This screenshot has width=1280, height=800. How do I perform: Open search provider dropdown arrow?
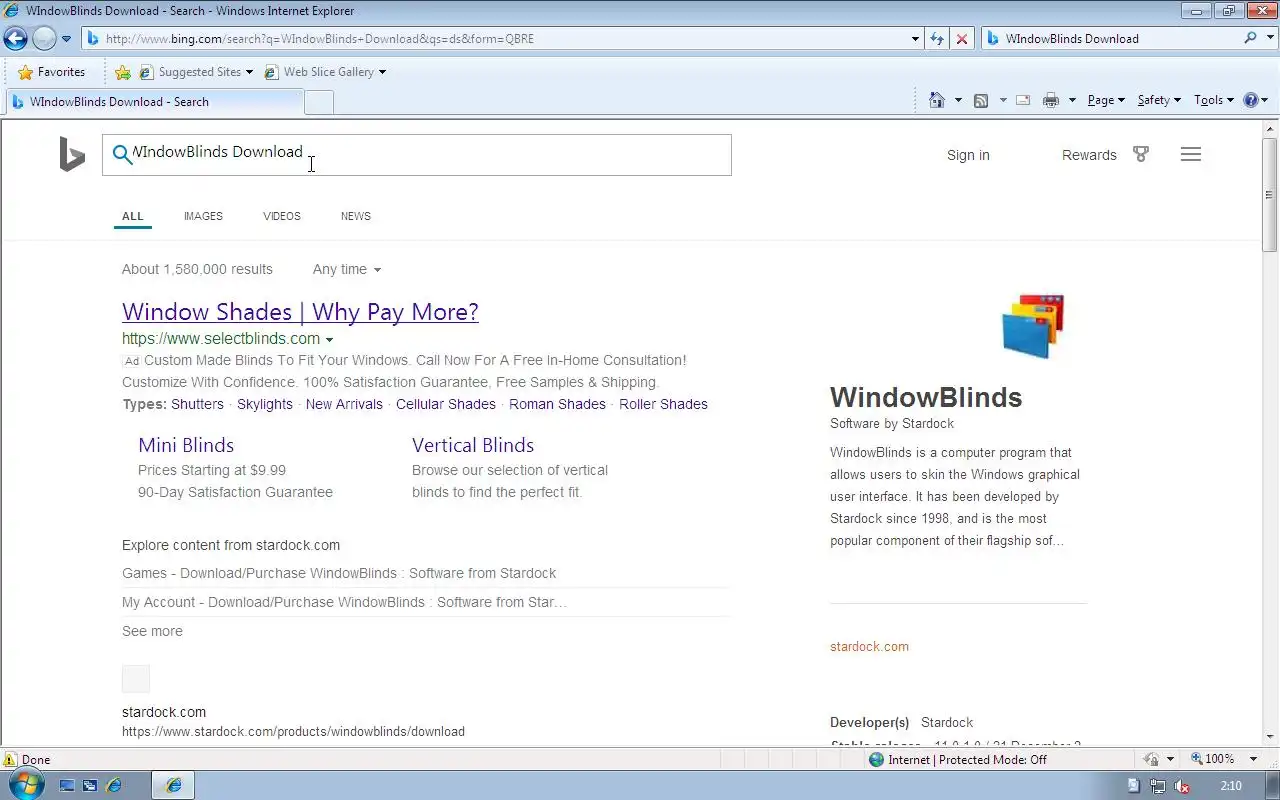click(x=1270, y=39)
